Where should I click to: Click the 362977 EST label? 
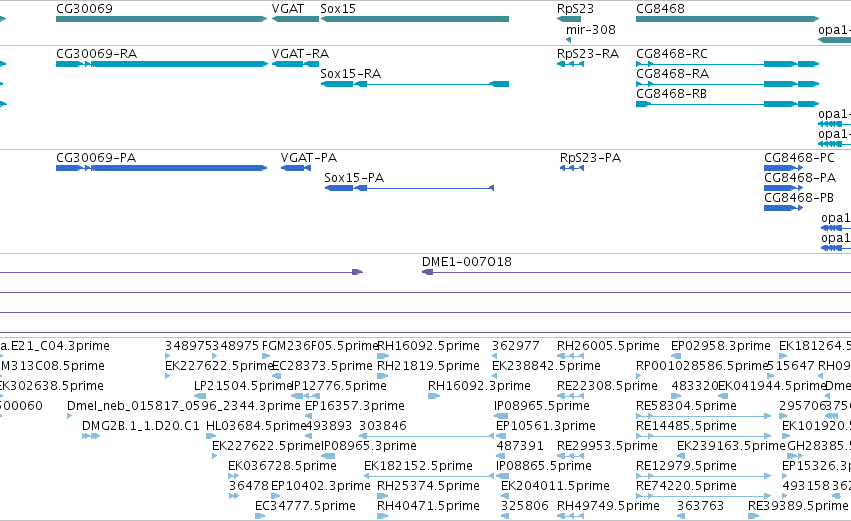(x=516, y=346)
